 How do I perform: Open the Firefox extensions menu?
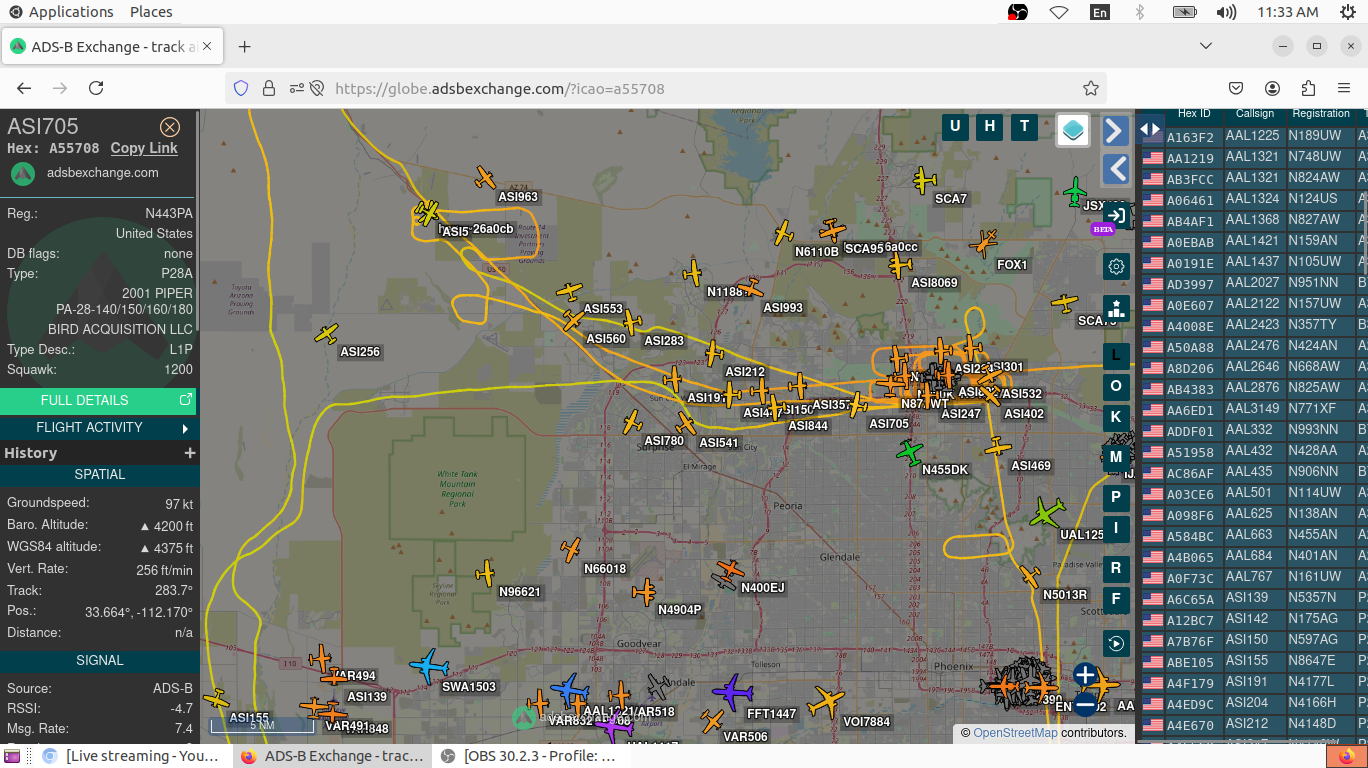(1308, 88)
